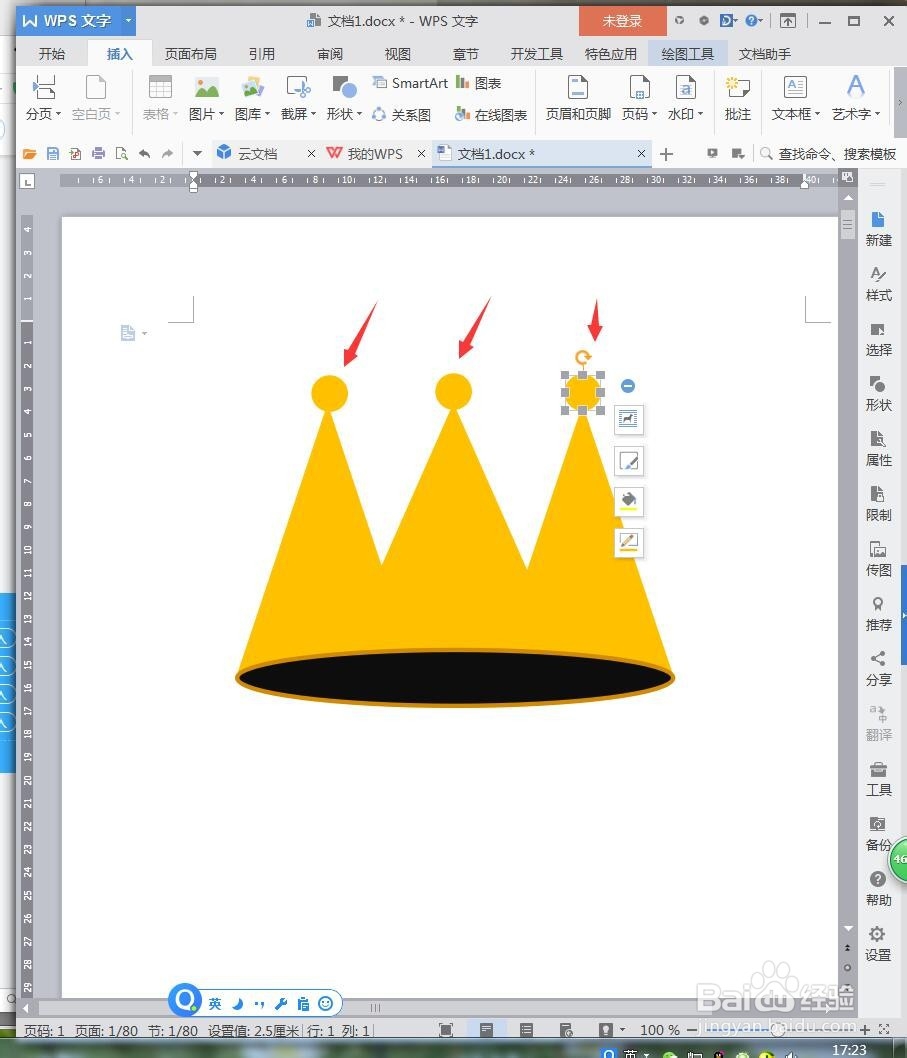Switch to the 页面布局 ribbon tab

(x=191, y=54)
